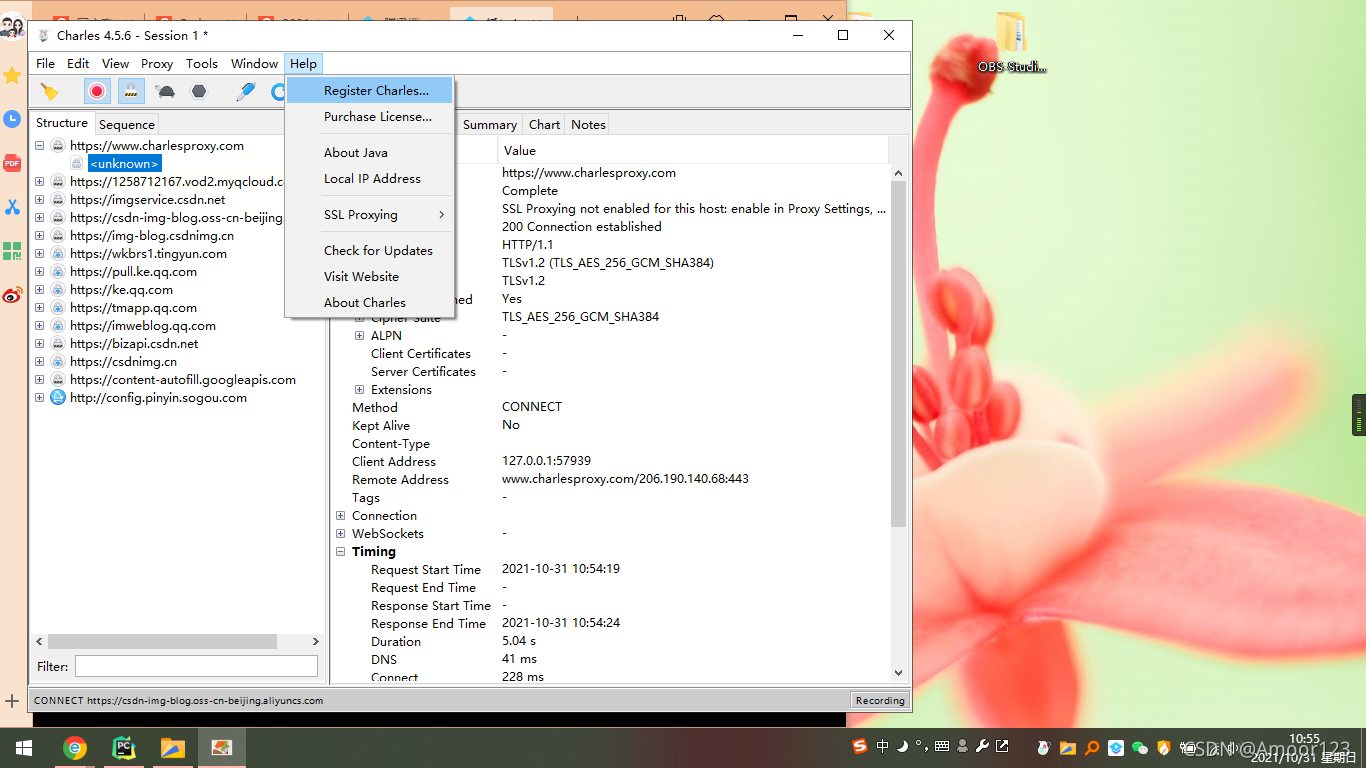Expand the bizapi.csdn.net host node
Viewport: 1366px width, 768px height.
(x=39, y=343)
